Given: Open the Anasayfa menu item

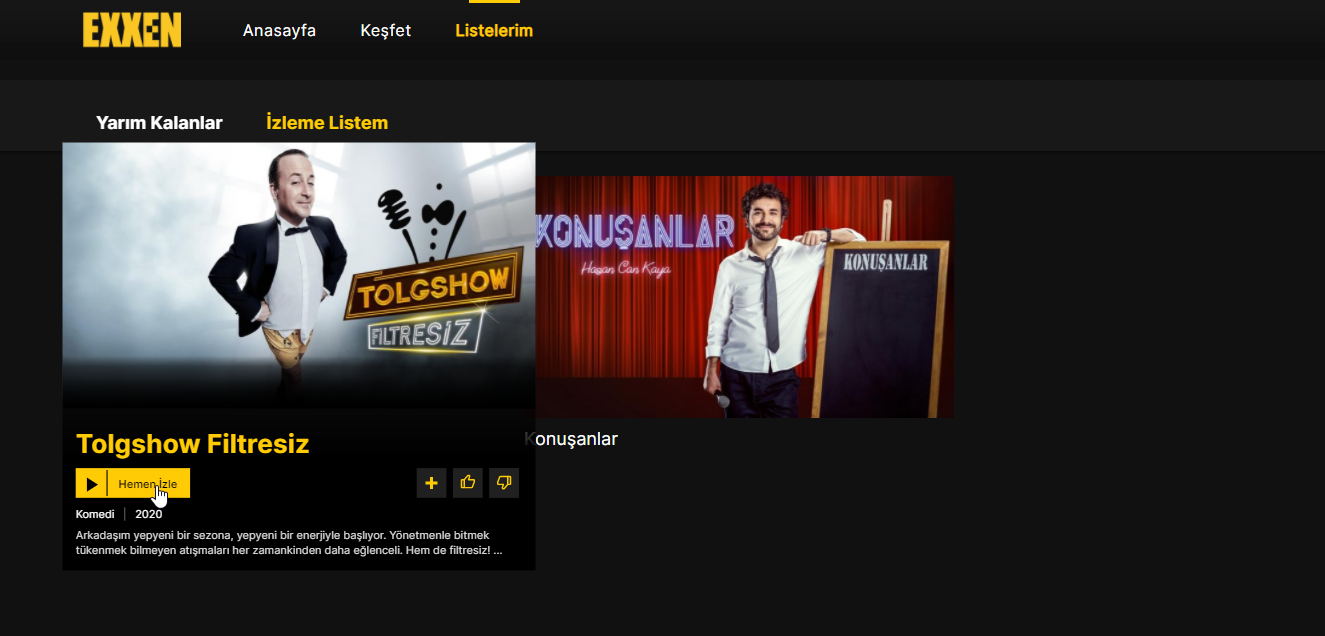Looking at the screenshot, I should point(279,30).
